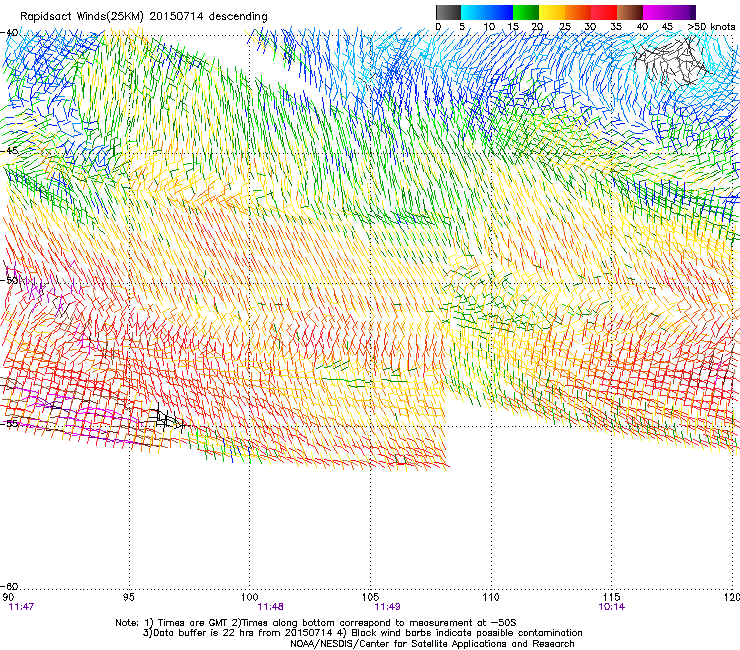The width and height of the screenshot is (740, 650).
Task: Click the '>50 knots' legend label
Action: coord(711,27)
